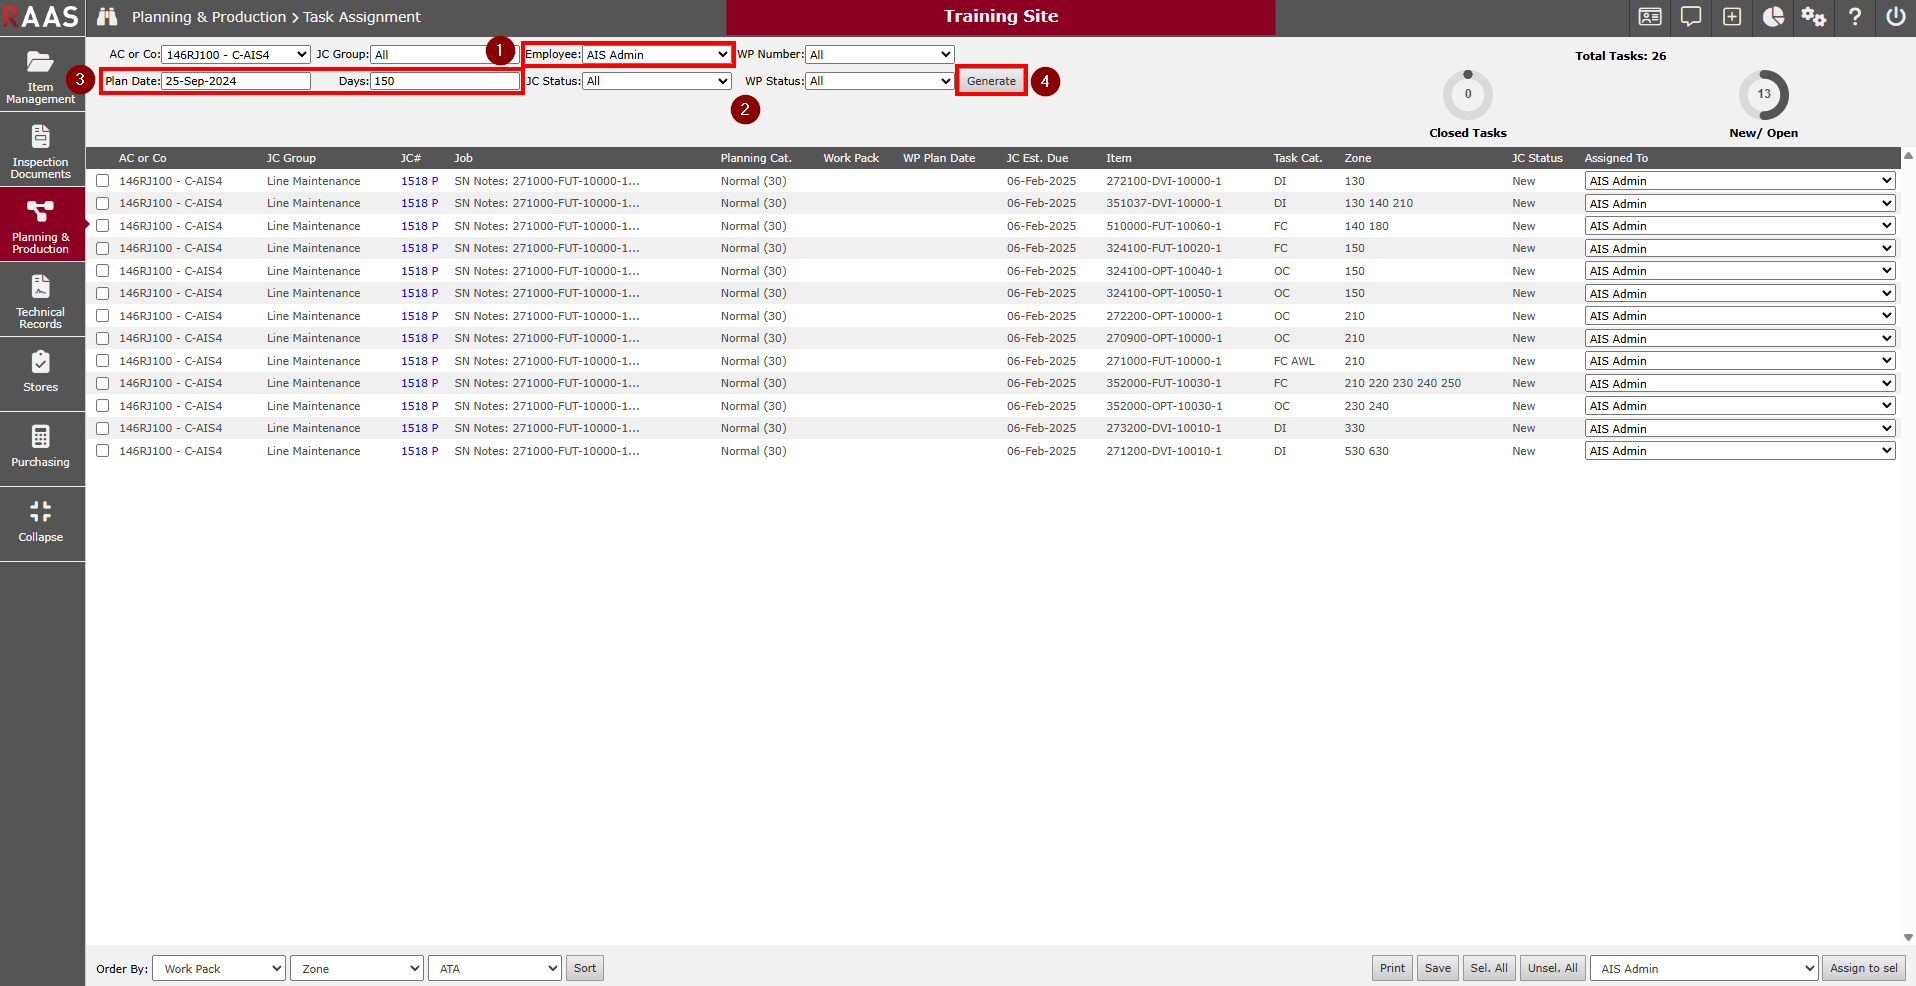Open Inspection Documents in the sidebar
This screenshot has height=986, width=1916.
click(41, 150)
